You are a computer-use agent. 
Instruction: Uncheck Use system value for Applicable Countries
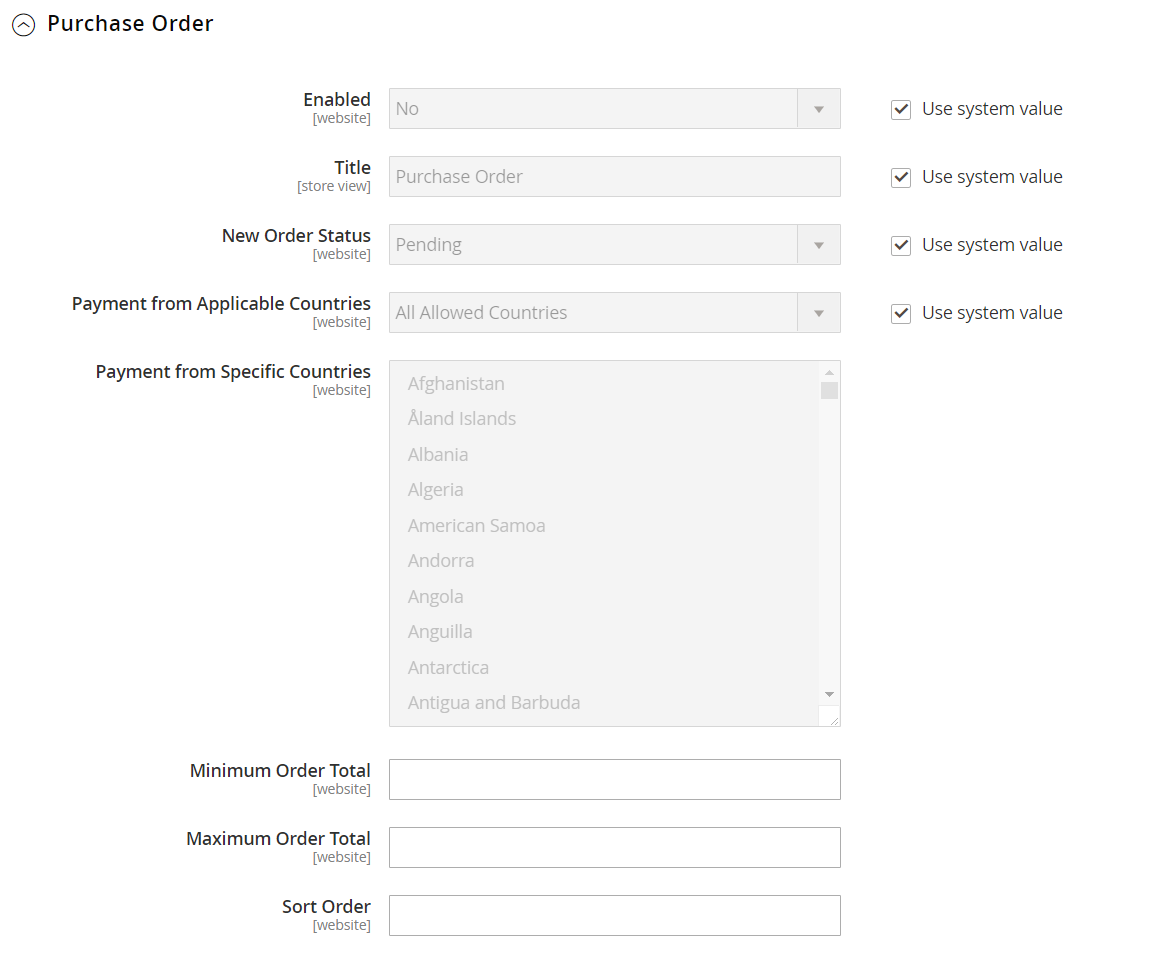(x=901, y=313)
